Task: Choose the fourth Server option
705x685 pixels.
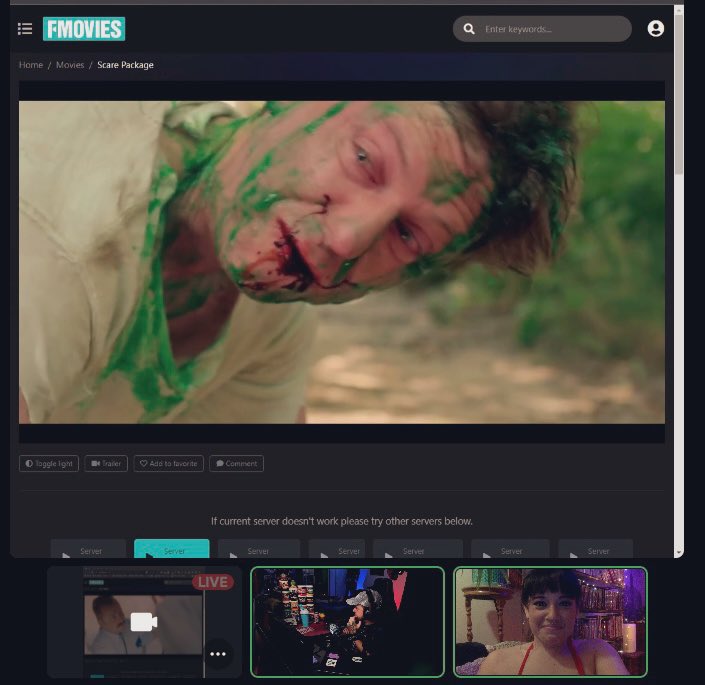Action: [337, 549]
